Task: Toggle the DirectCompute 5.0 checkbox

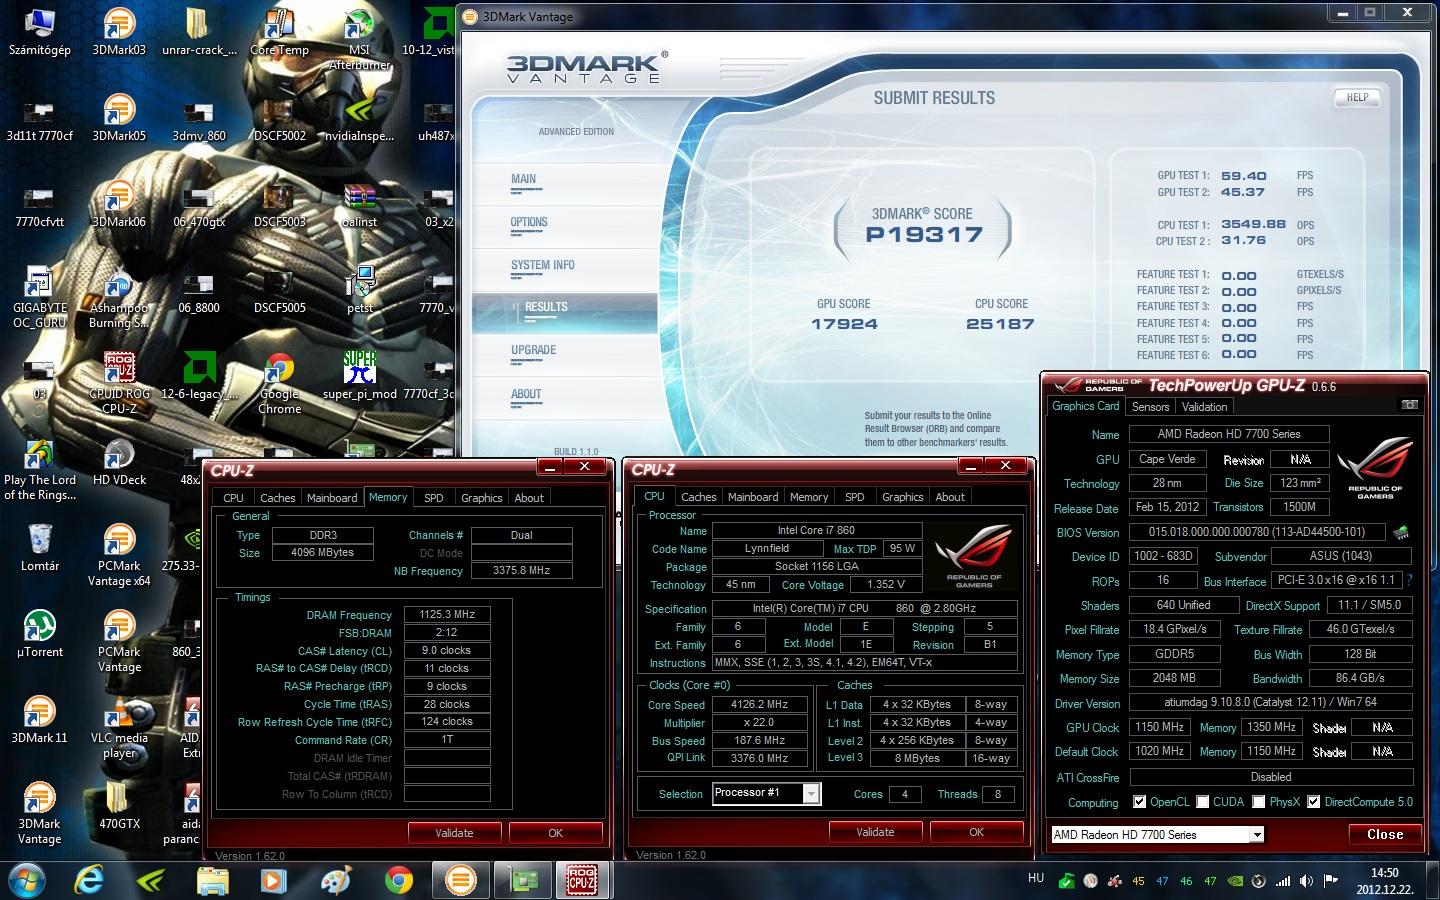Action: pyautogui.click(x=1313, y=802)
